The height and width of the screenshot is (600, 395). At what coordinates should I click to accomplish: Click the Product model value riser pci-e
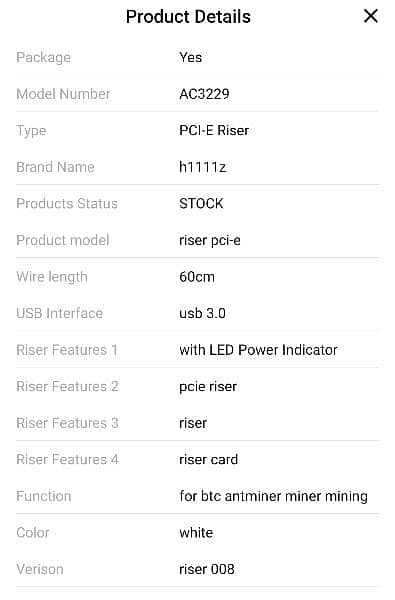click(210, 240)
